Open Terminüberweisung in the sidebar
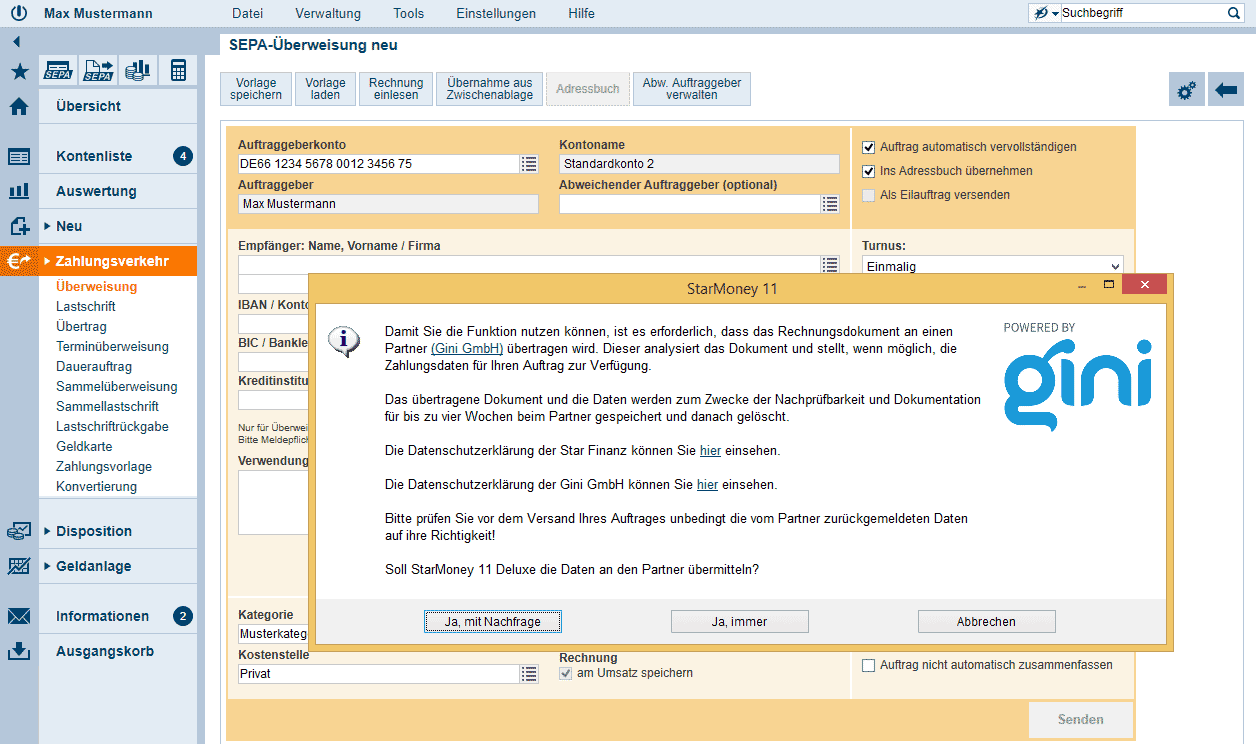 [112, 347]
